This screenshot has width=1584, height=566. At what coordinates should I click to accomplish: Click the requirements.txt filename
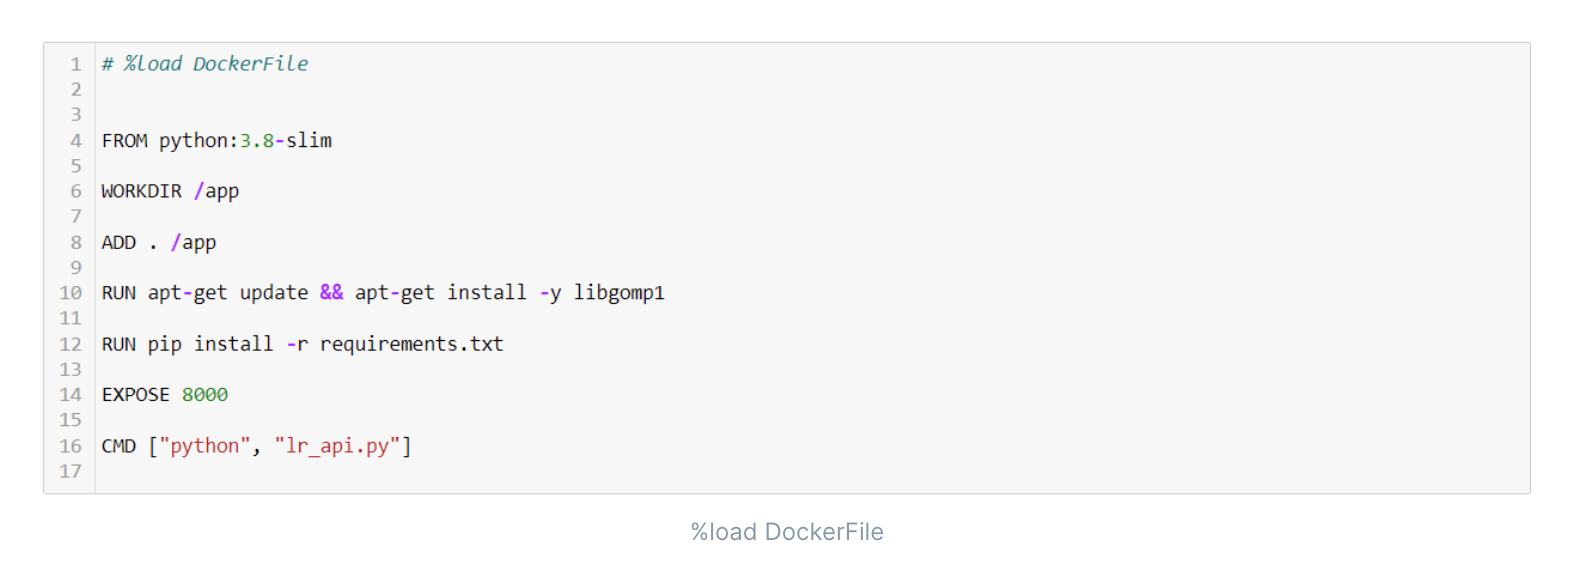tap(411, 344)
